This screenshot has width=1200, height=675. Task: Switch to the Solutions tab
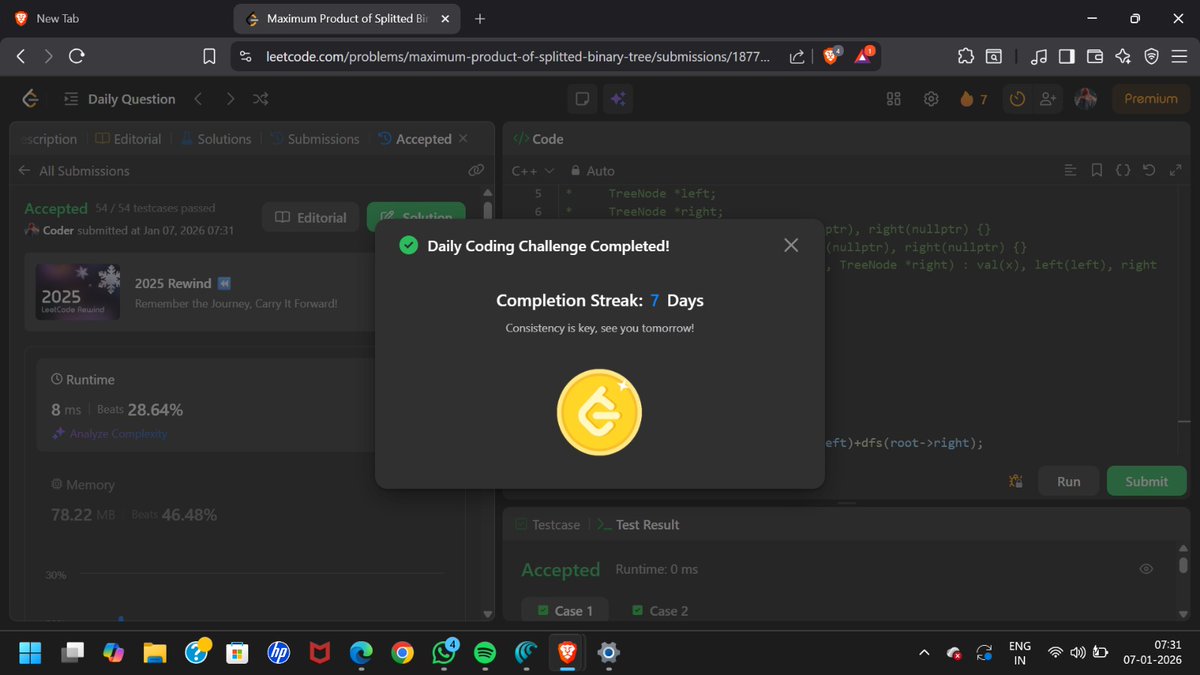click(215, 139)
